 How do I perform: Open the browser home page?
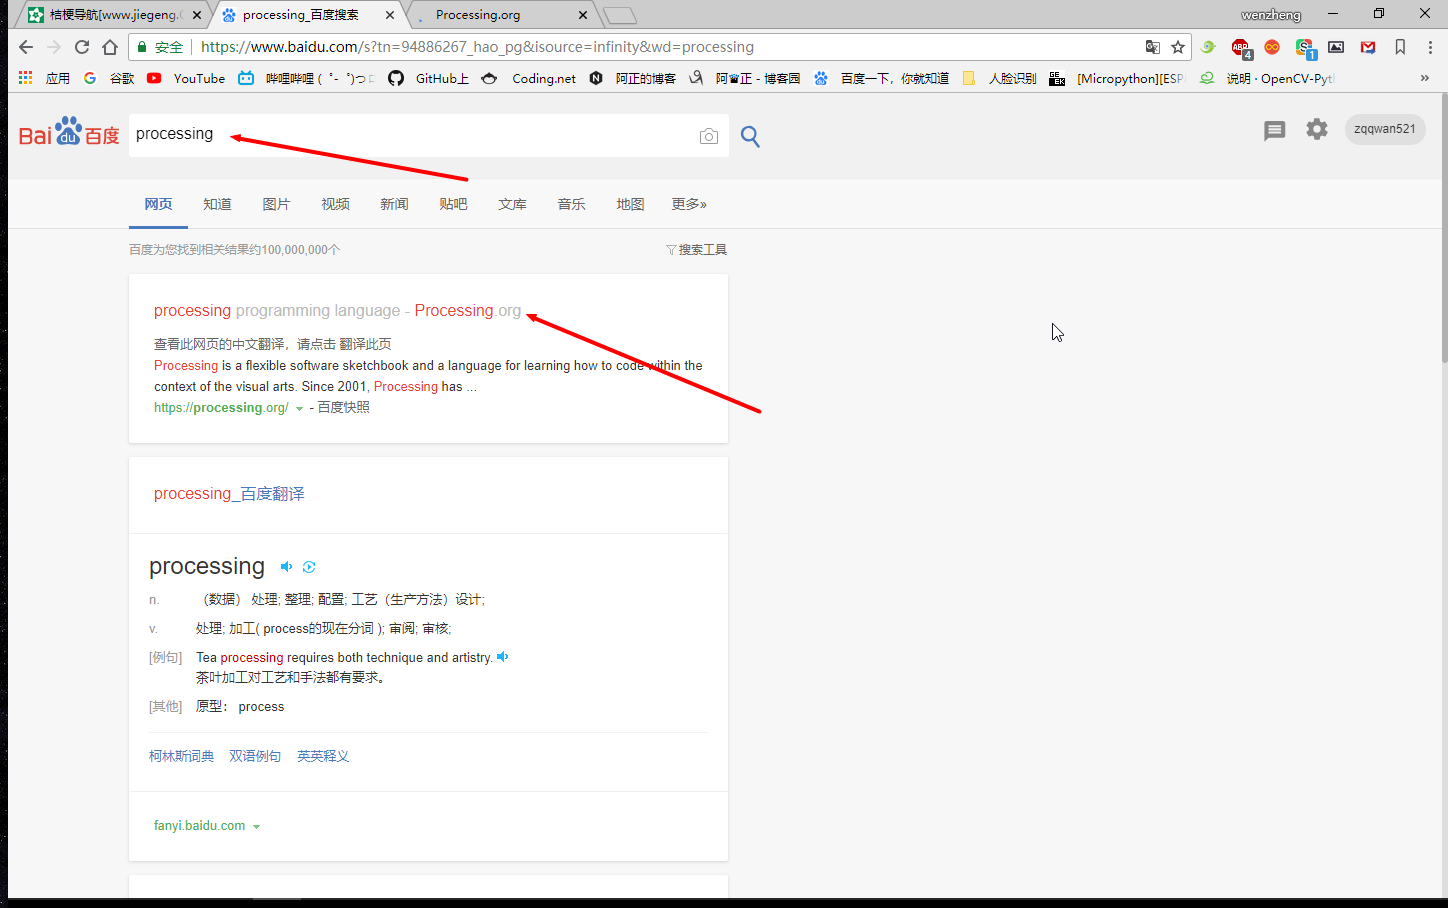point(110,47)
